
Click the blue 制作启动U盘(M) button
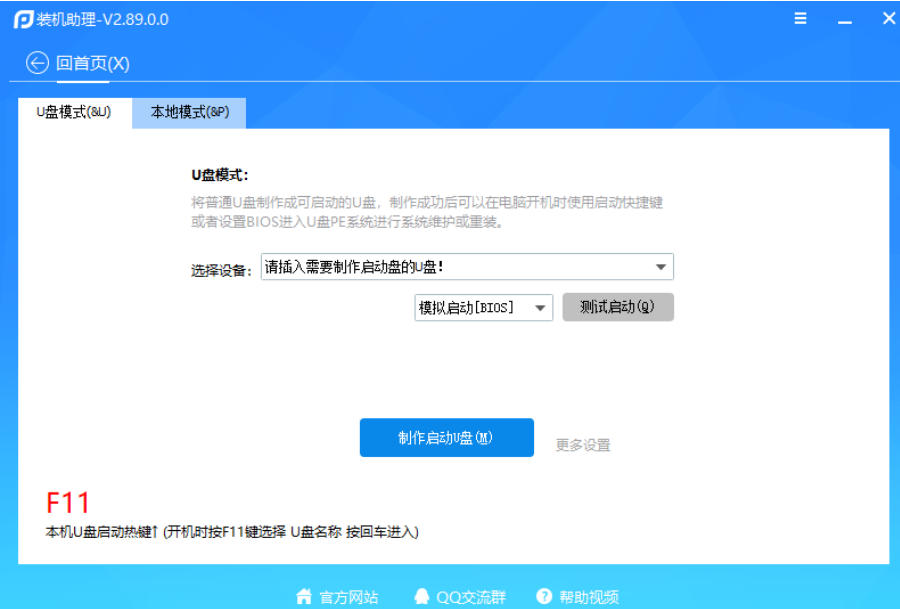coord(448,437)
